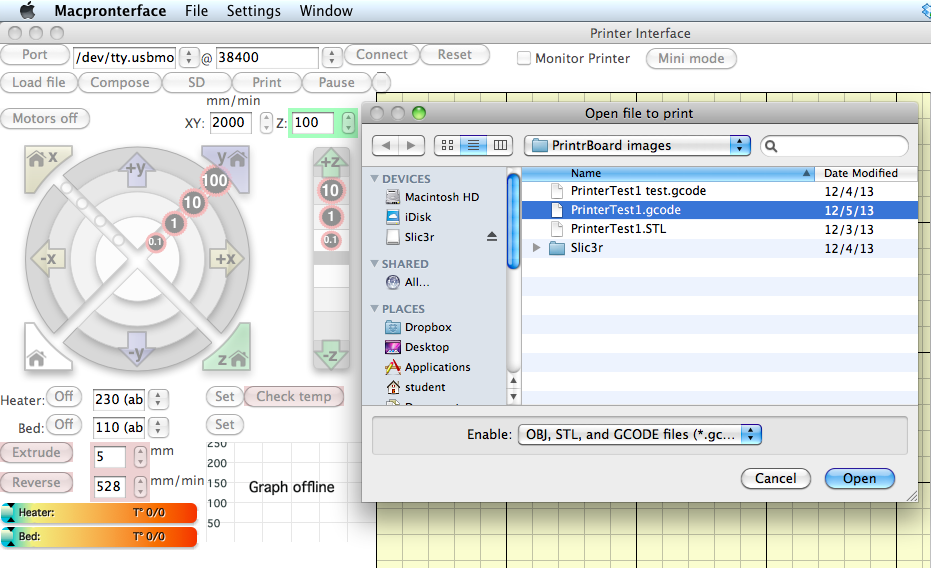Switch file dialog to list view

[x=473, y=145]
